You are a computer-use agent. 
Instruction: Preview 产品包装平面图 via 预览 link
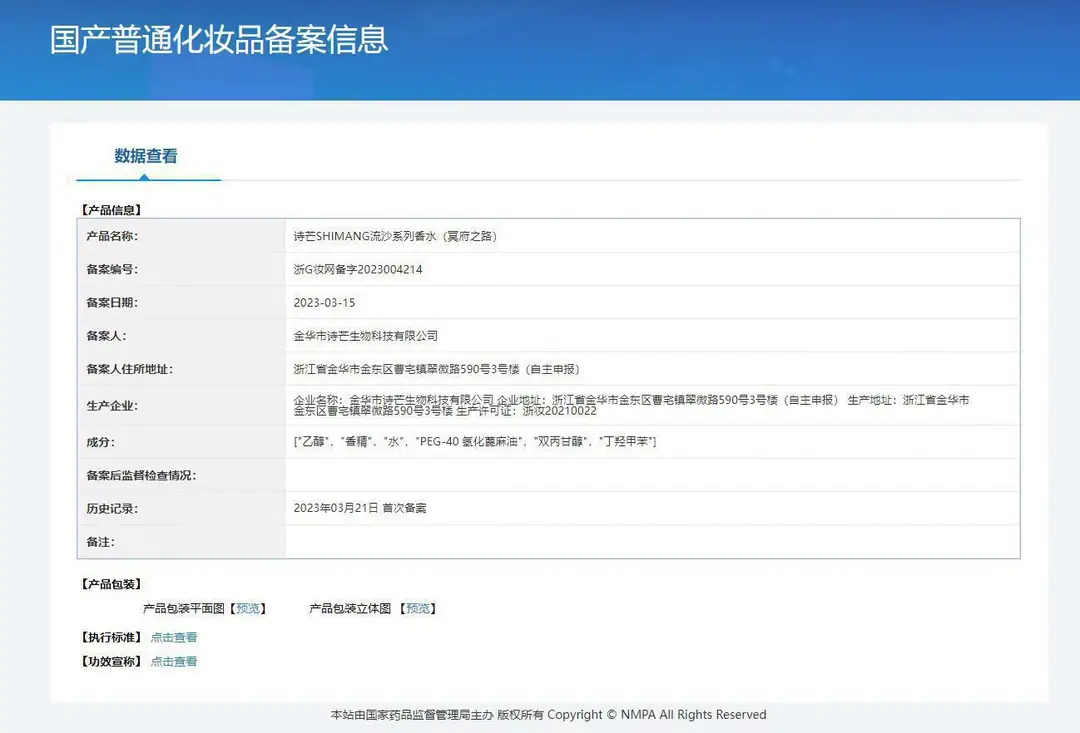[x=248, y=608]
